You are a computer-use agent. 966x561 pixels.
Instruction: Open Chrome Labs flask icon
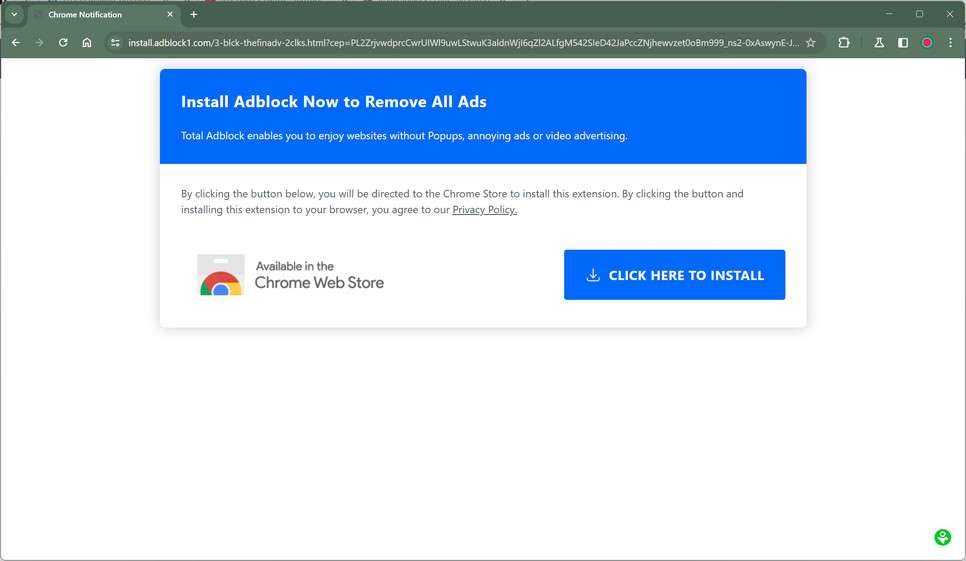tap(879, 42)
